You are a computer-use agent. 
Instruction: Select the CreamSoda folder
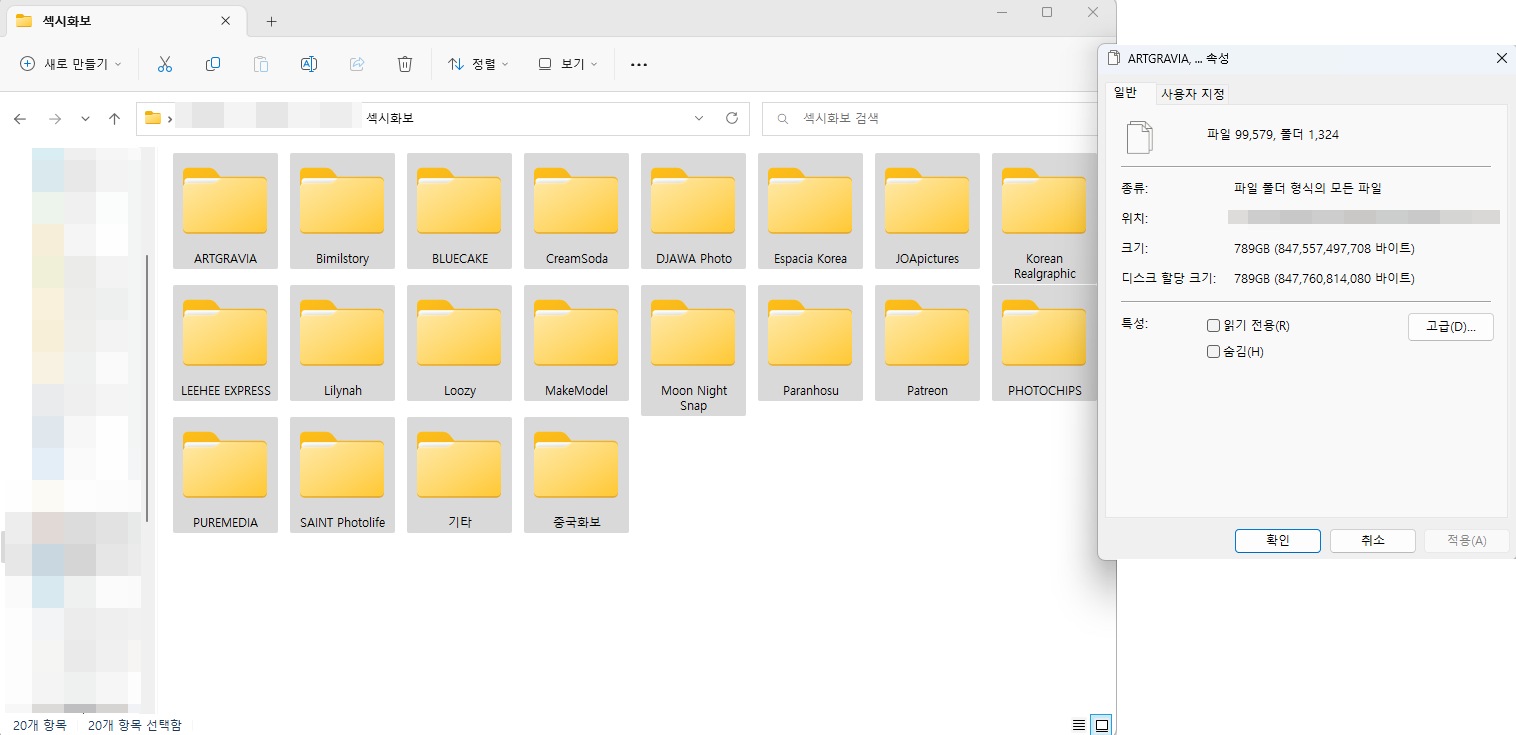(x=576, y=211)
